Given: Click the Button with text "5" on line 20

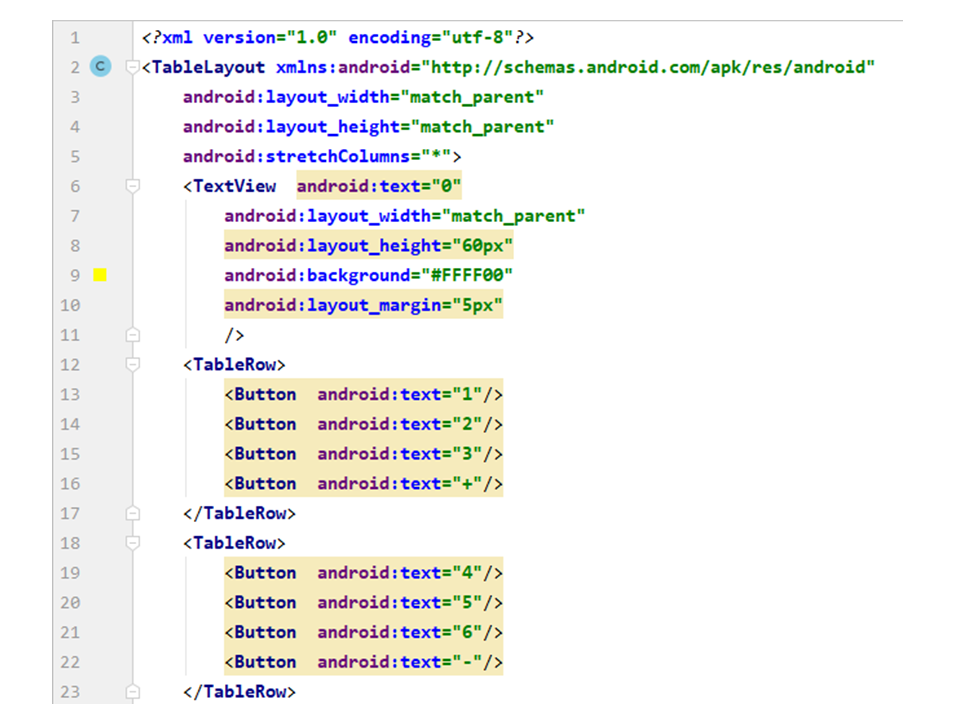Looking at the screenshot, I should [x=363, y=603].
